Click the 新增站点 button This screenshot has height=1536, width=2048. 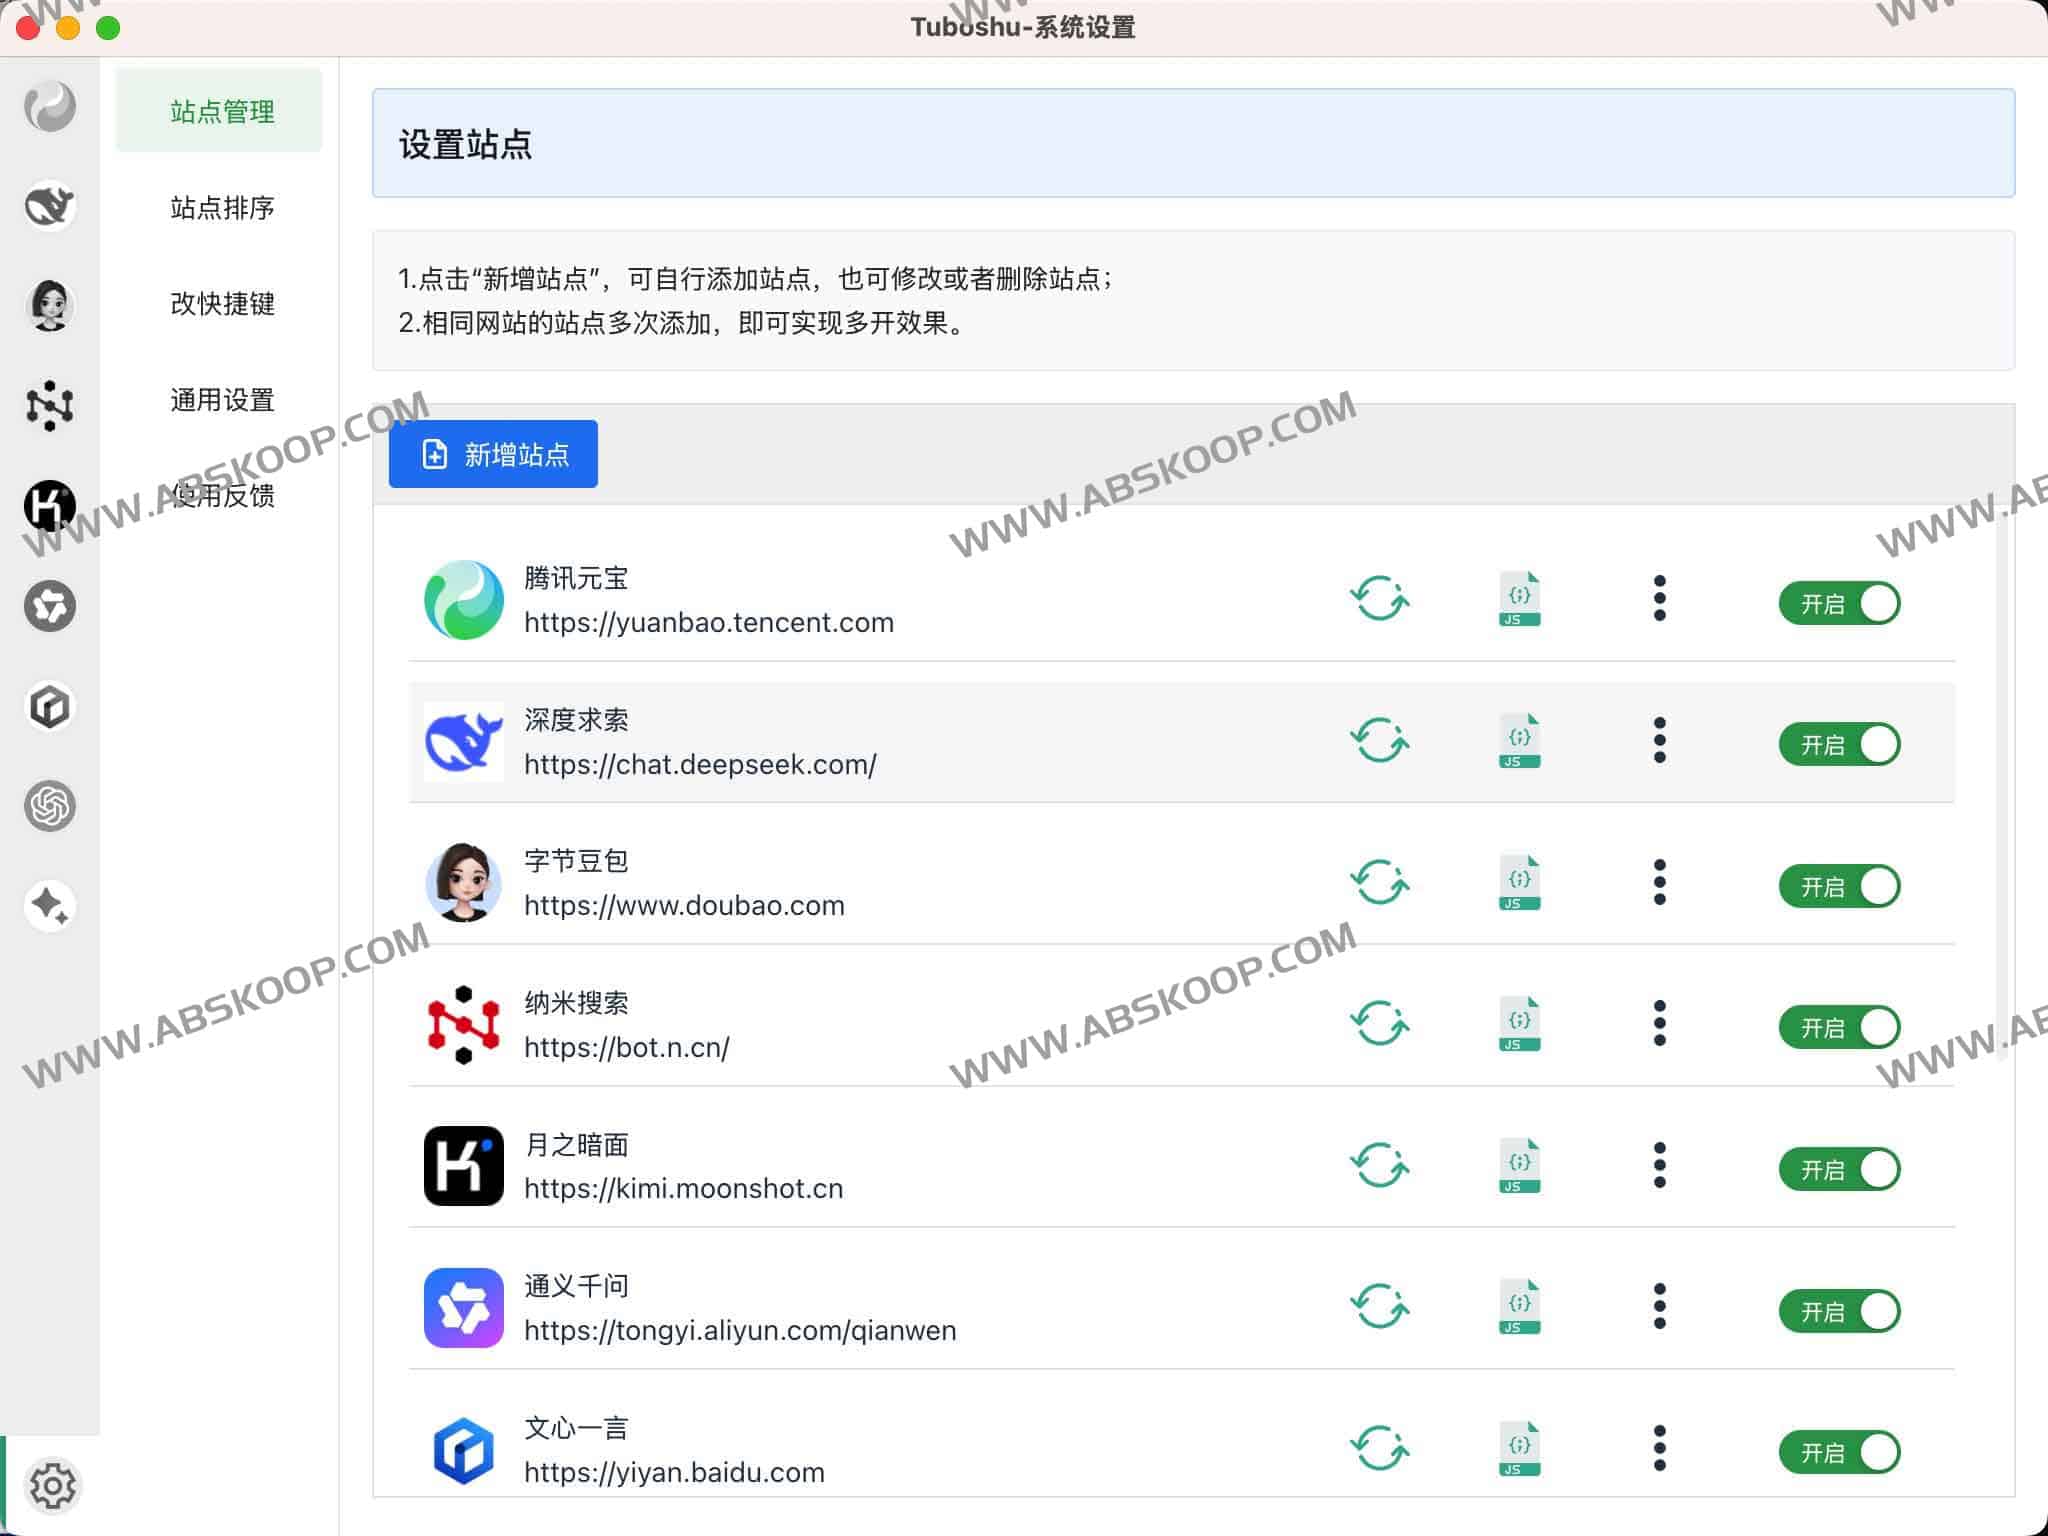click(x=493, y=454)
